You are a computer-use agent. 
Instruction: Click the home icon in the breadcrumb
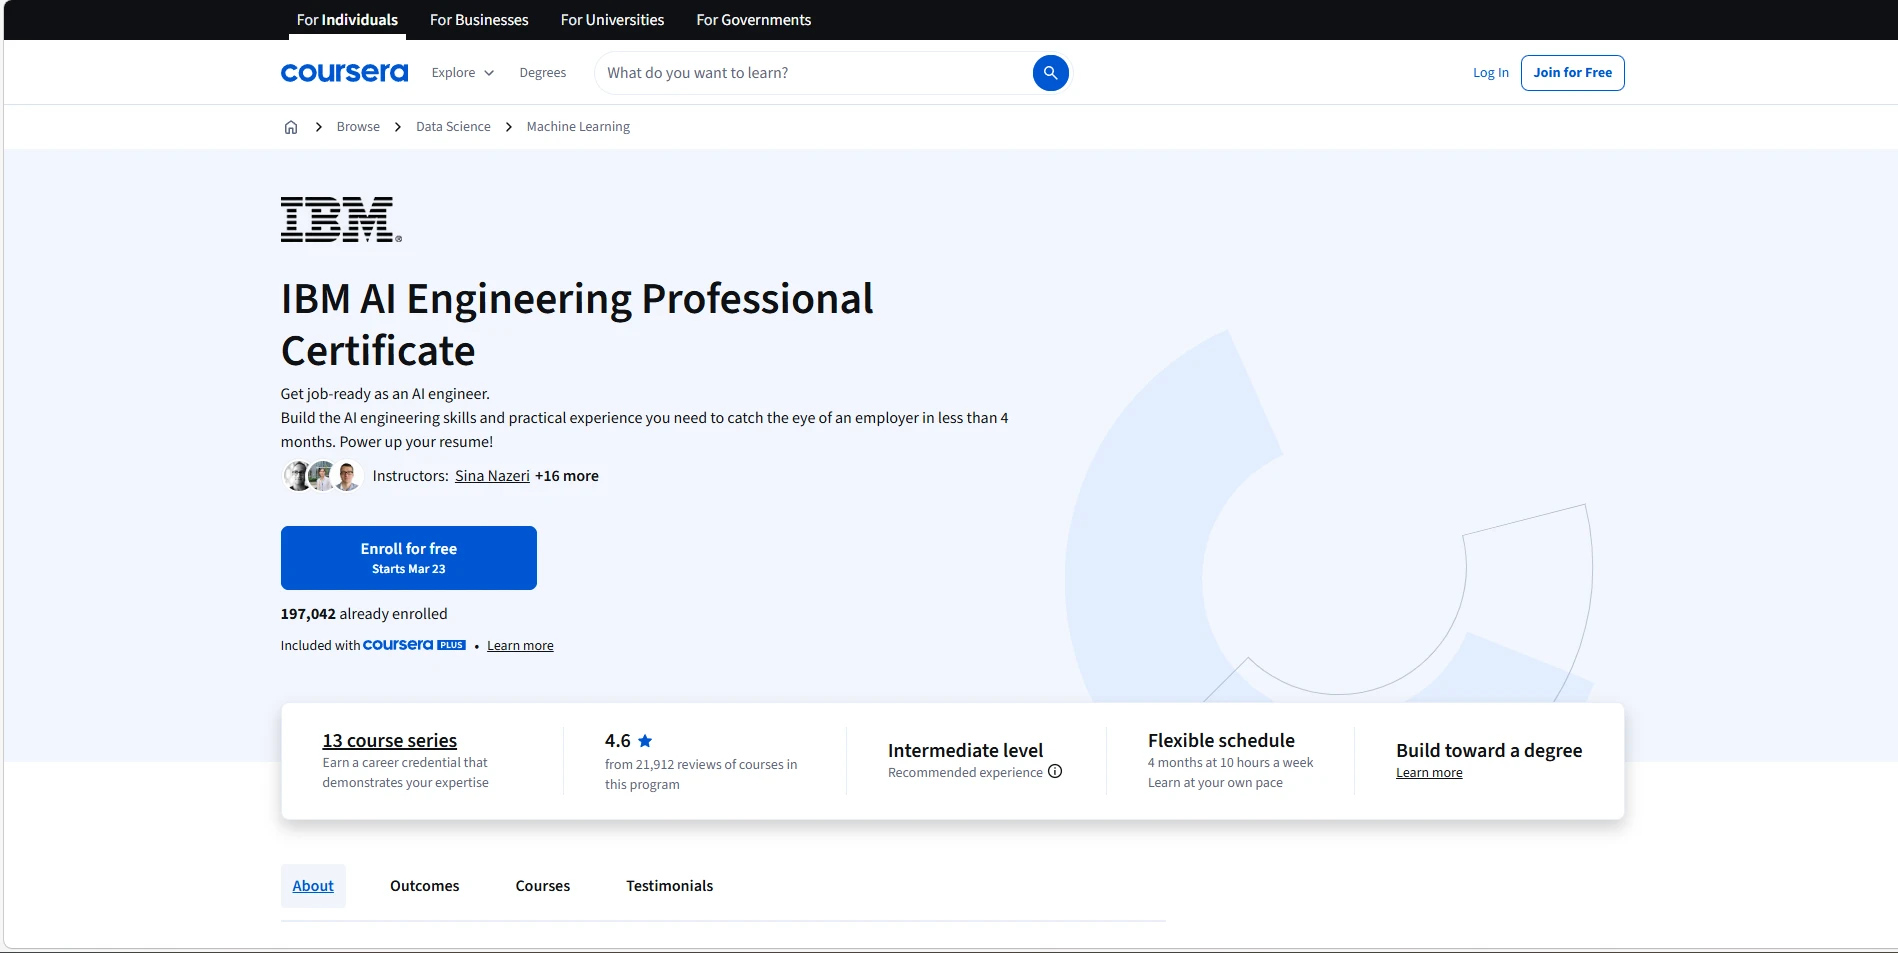[291, 126]
